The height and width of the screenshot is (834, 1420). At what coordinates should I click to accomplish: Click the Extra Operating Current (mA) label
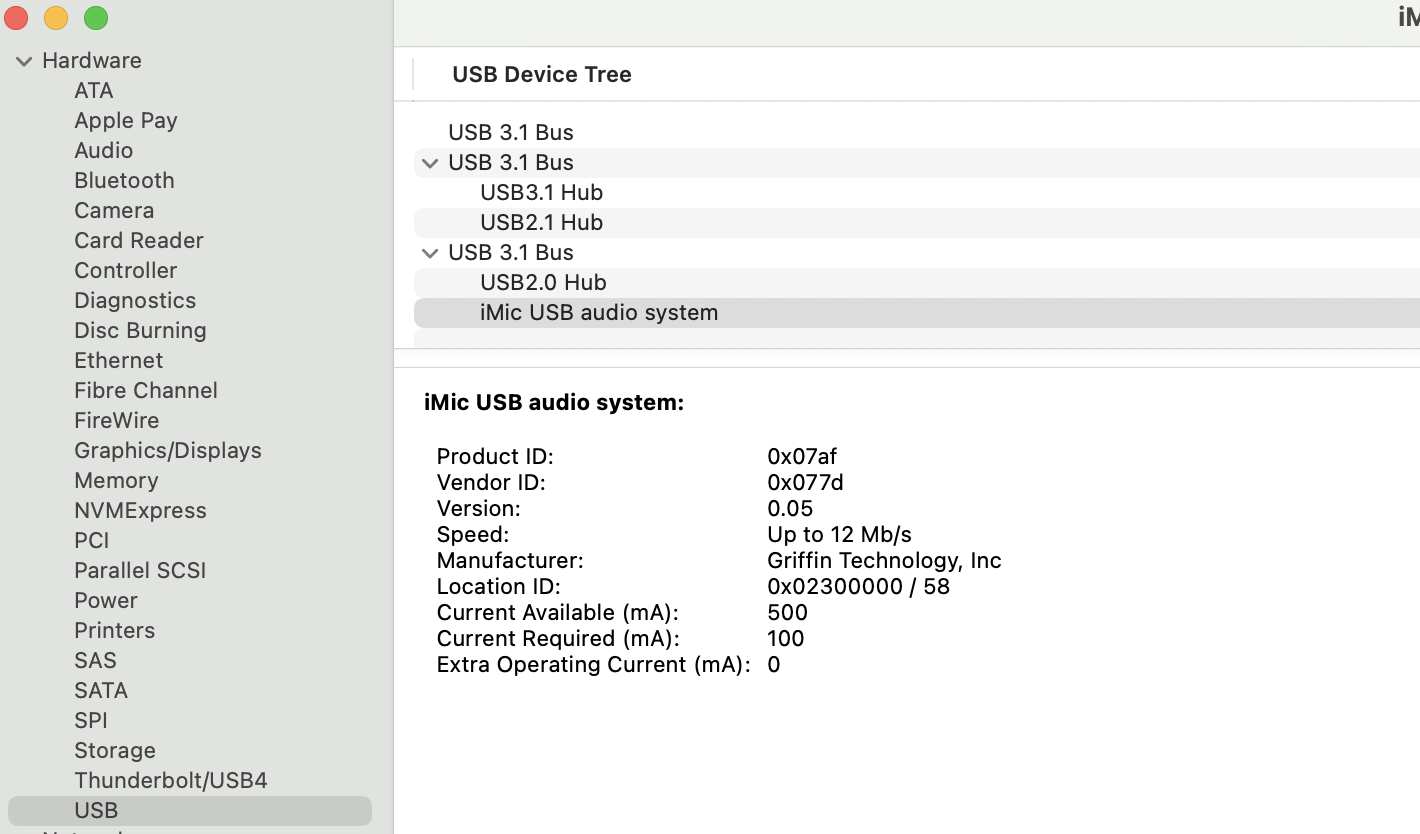pyautogui.click(x=594, y=664)
